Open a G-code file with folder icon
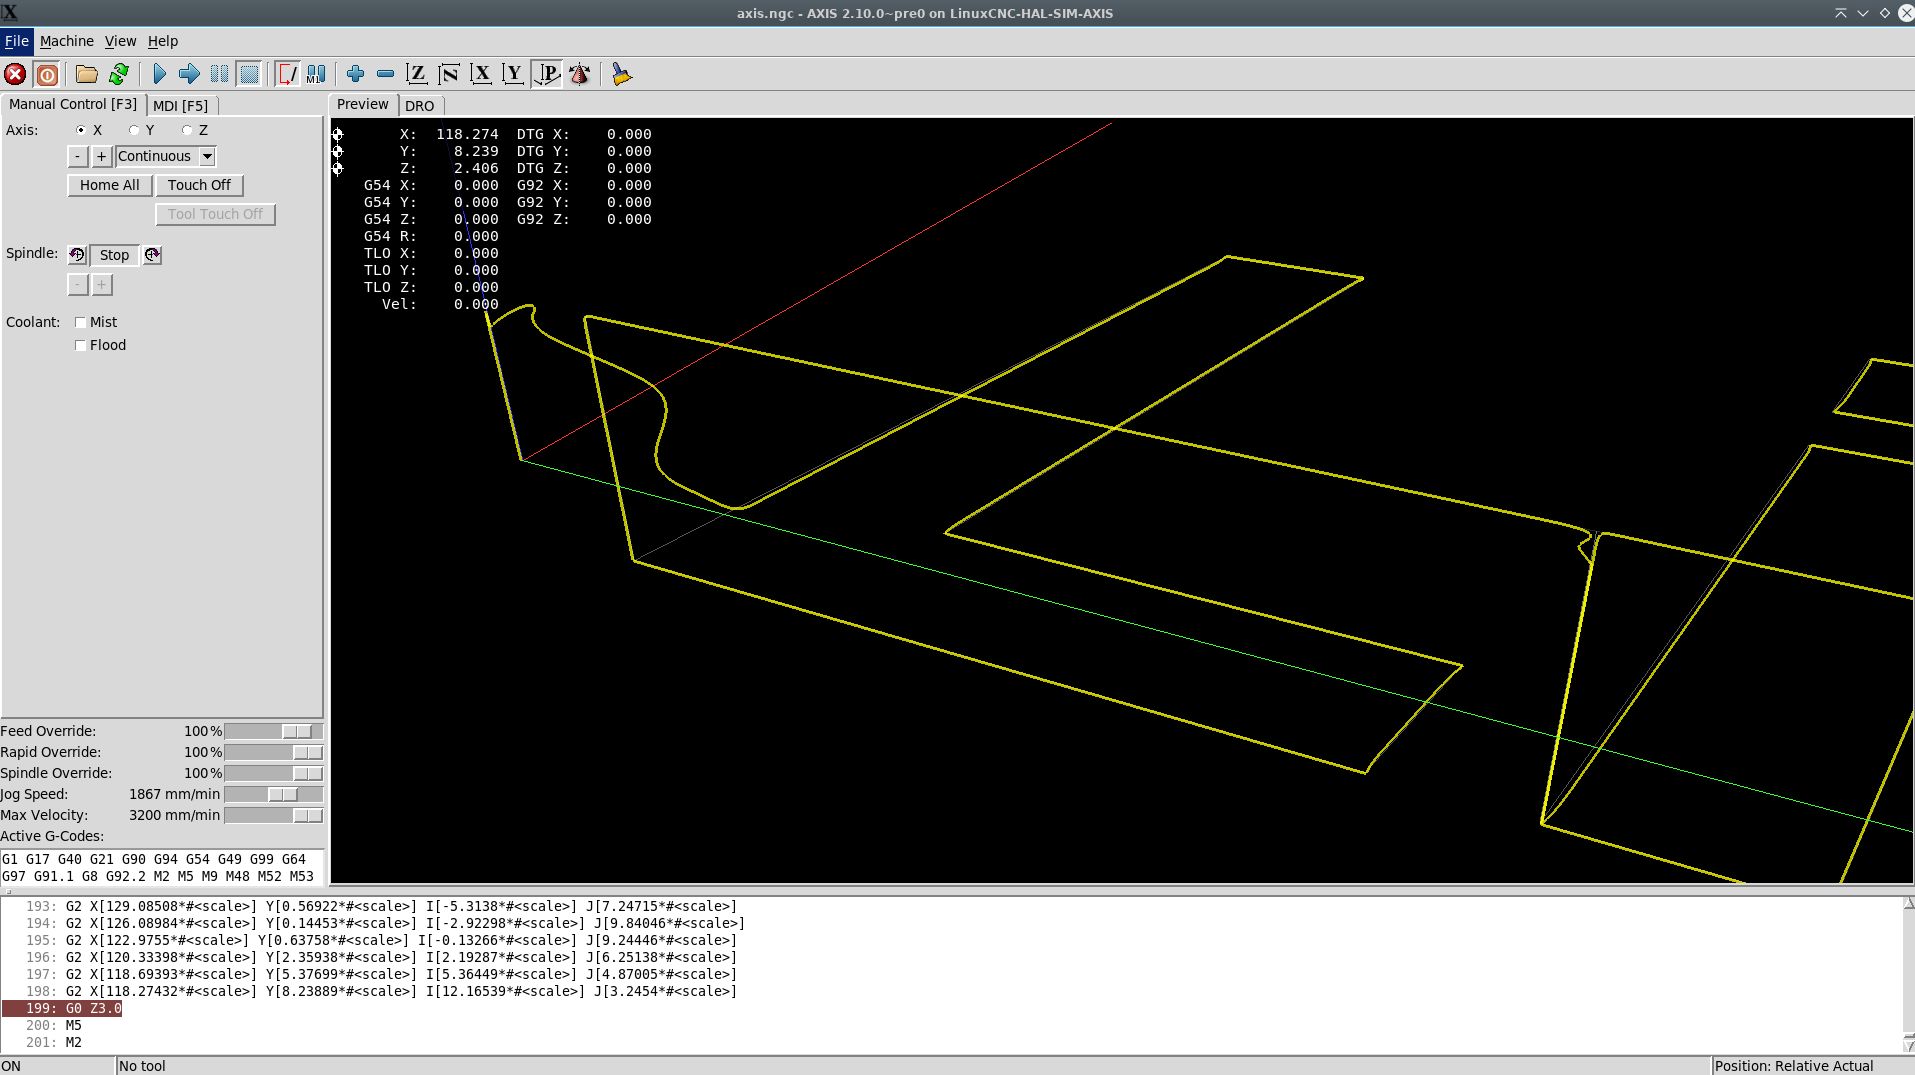Image resolution: width=1915 pixels, height=1075 pixels. coord(87,74)
